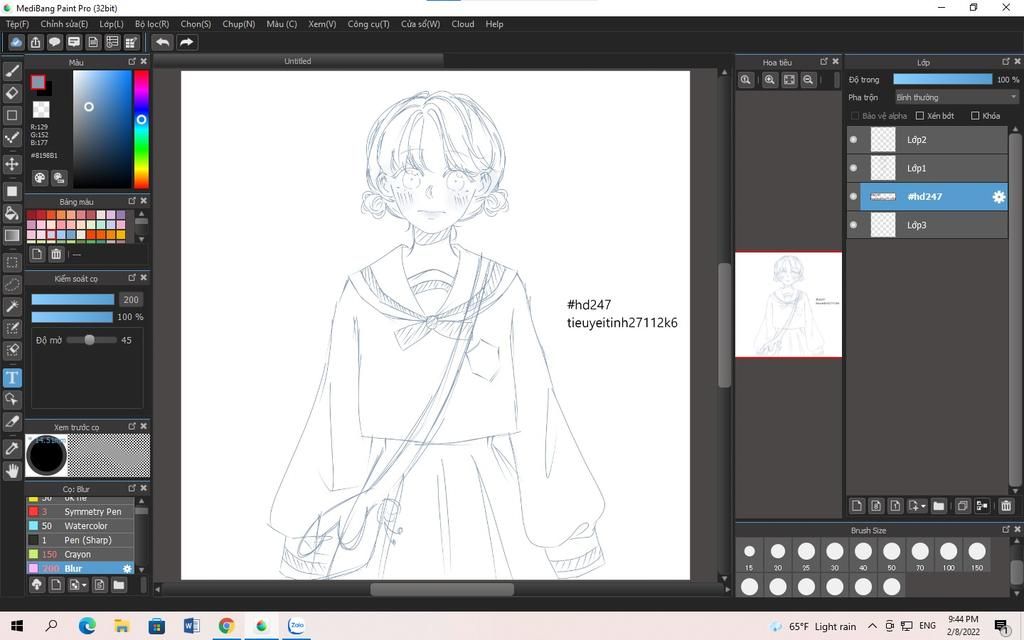This screenshot has width=1024, height=640.
Task: Select the transparent color swatch
Action: point(41,109)
